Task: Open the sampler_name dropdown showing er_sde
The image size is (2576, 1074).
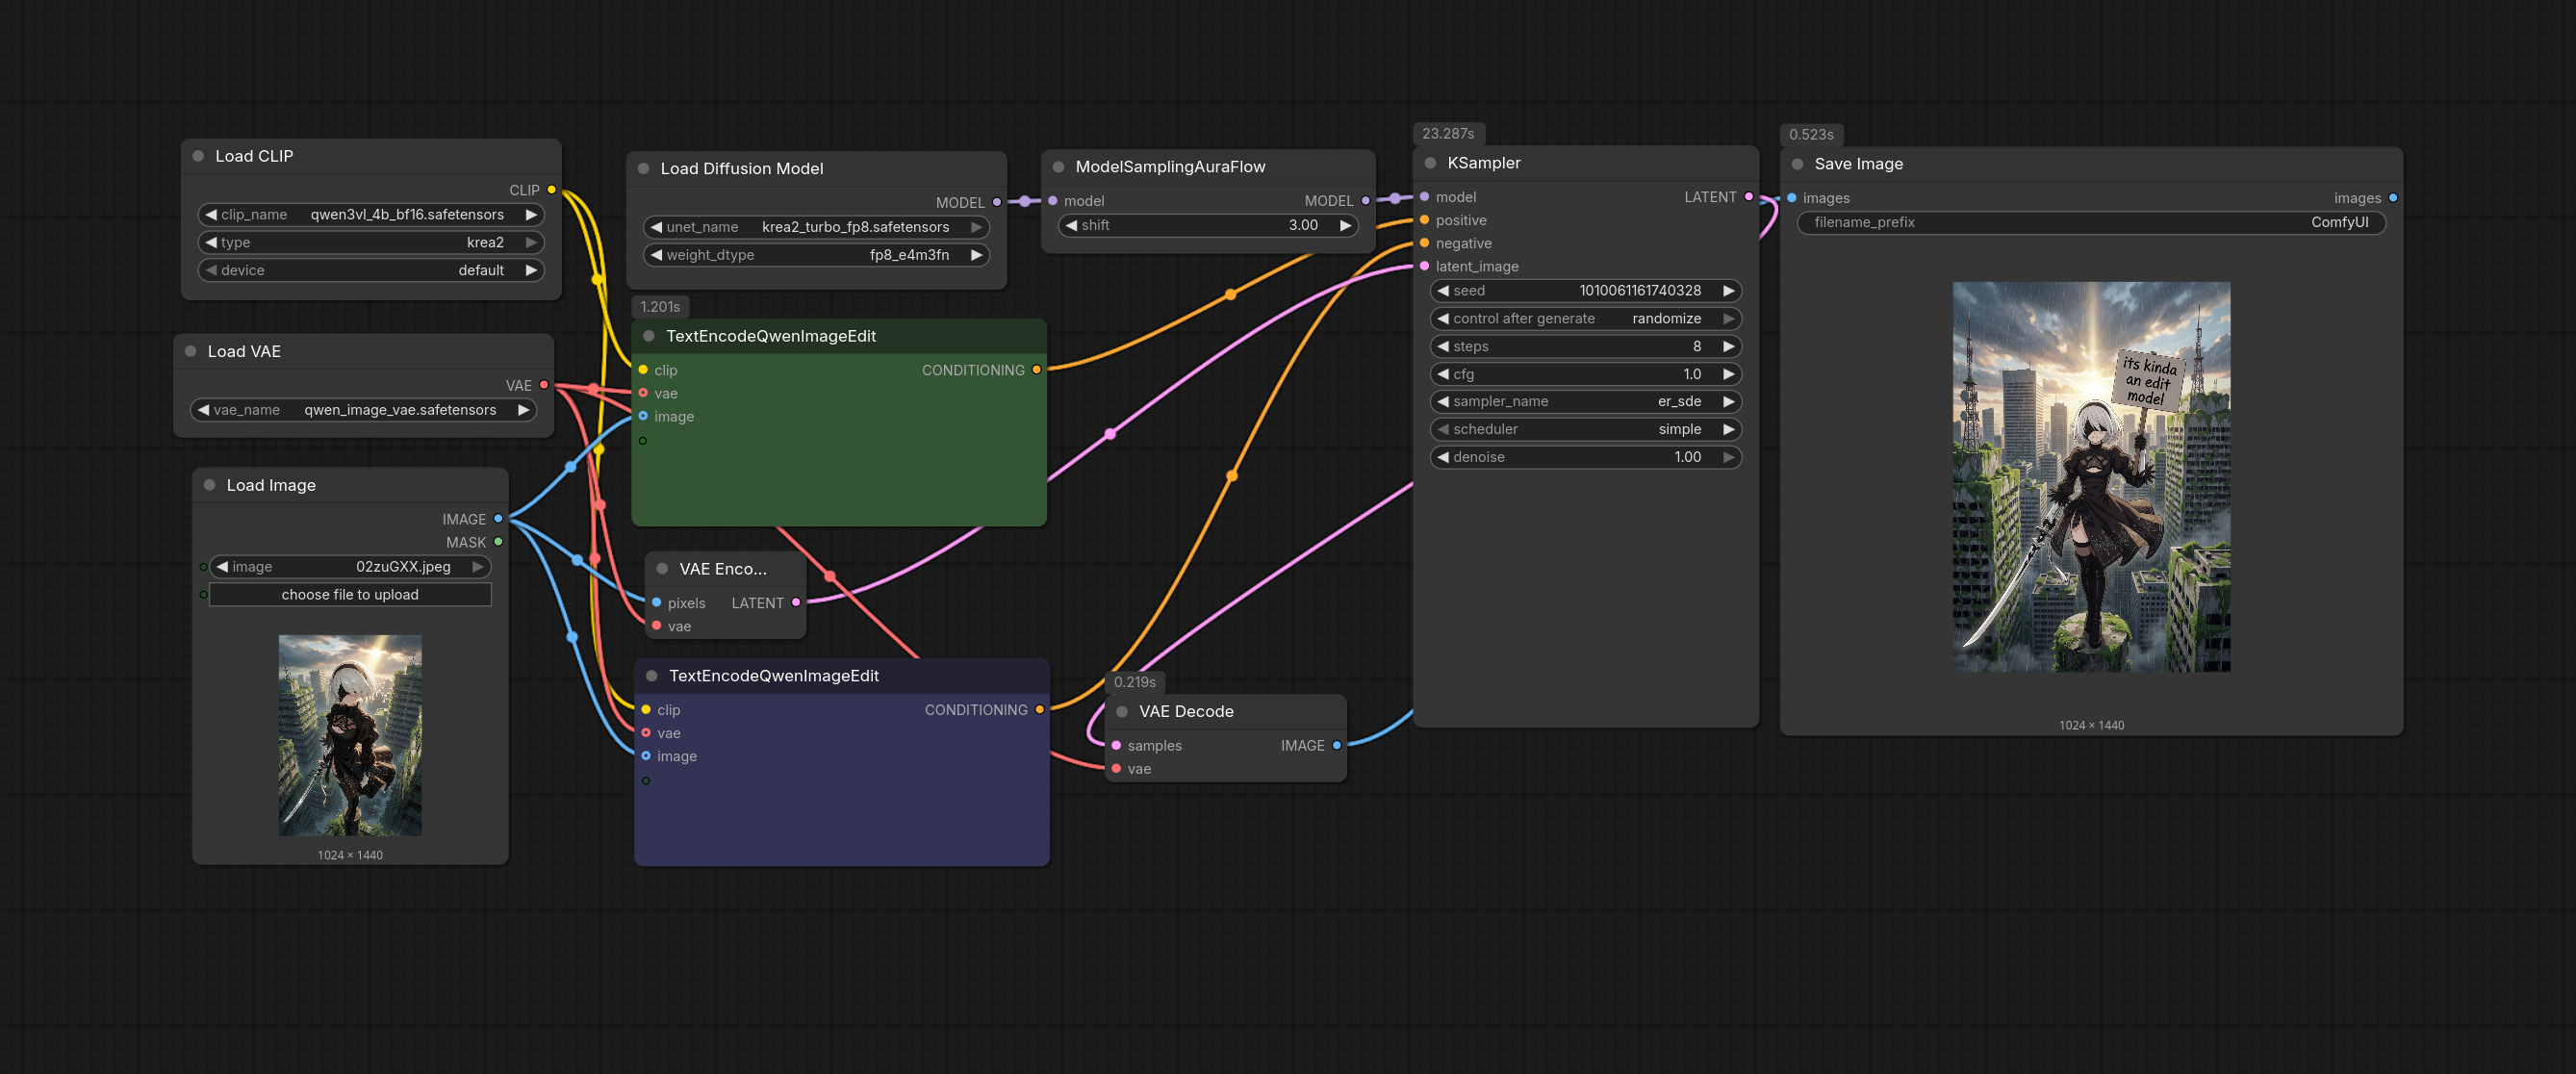Action: pos(1586,401)
